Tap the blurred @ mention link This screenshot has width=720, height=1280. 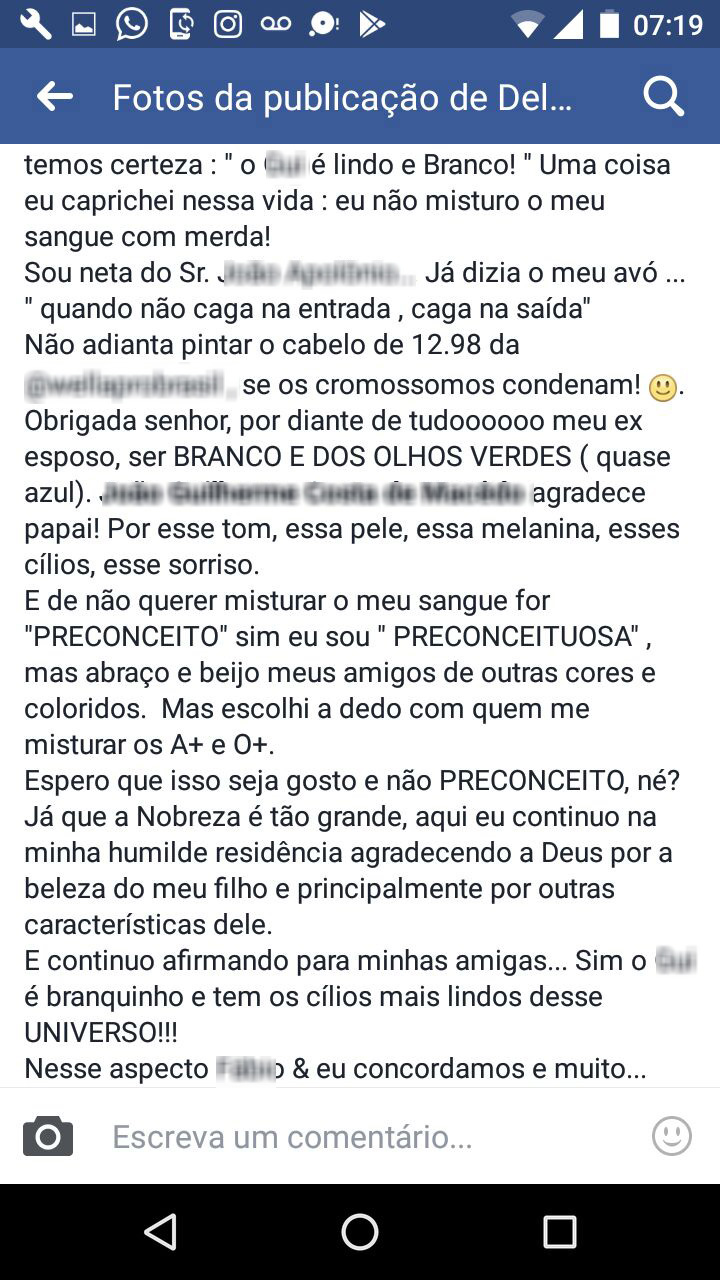(130, 385)
